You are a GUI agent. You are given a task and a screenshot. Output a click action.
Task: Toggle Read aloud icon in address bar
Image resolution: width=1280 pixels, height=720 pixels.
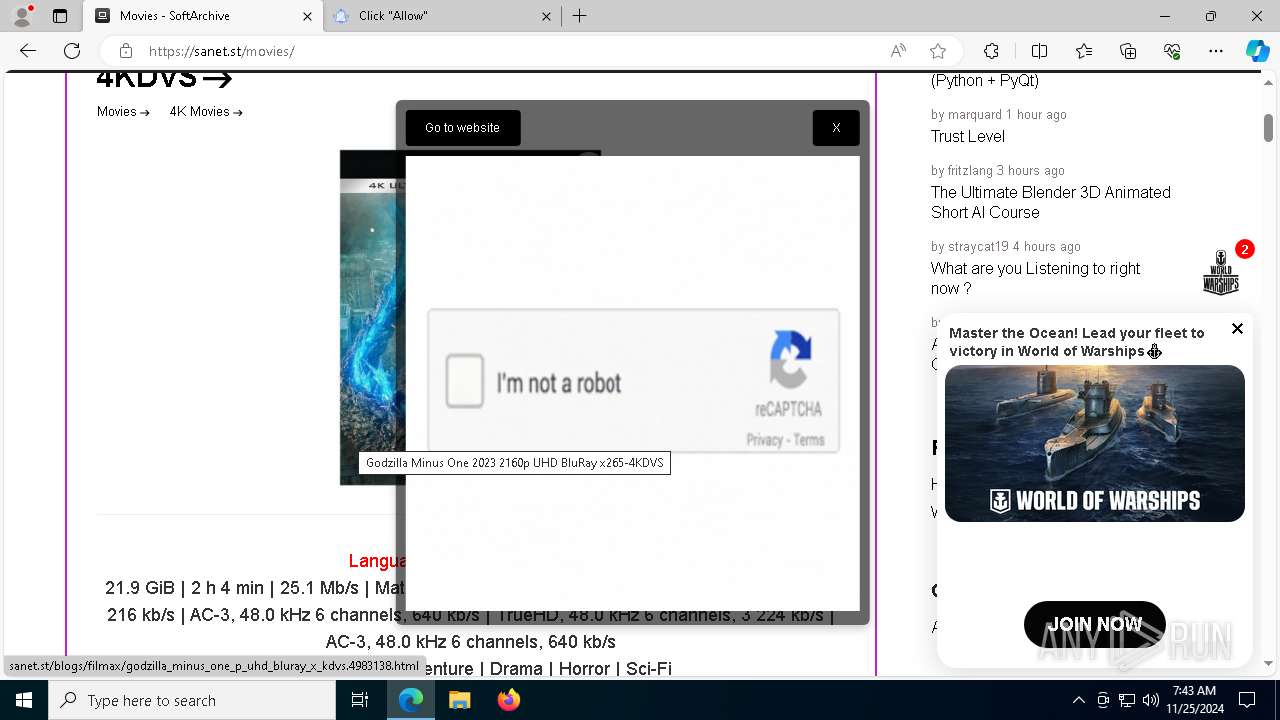(898, 51)
